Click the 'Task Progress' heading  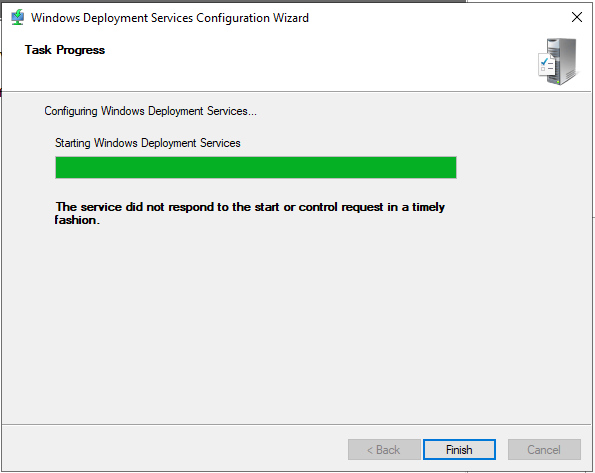click(x=65, y=50)
